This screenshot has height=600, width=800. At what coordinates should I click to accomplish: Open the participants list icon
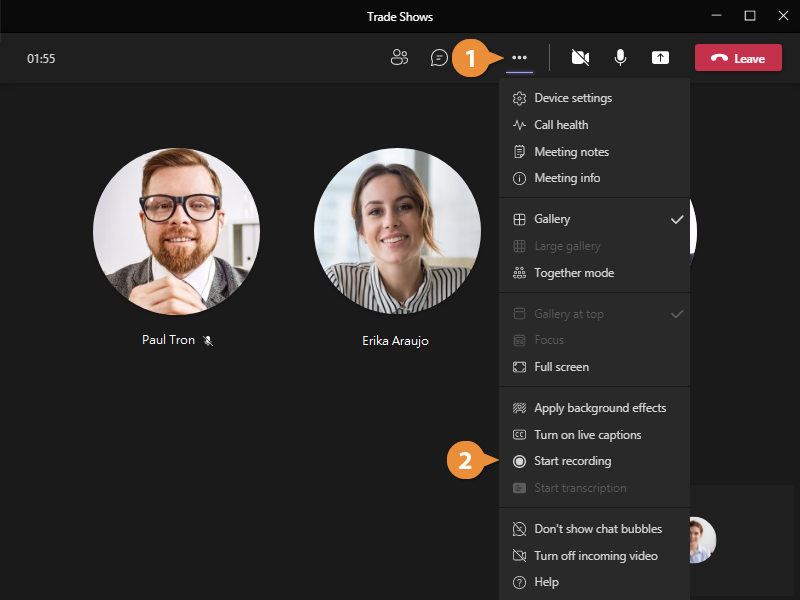(400, 58)
